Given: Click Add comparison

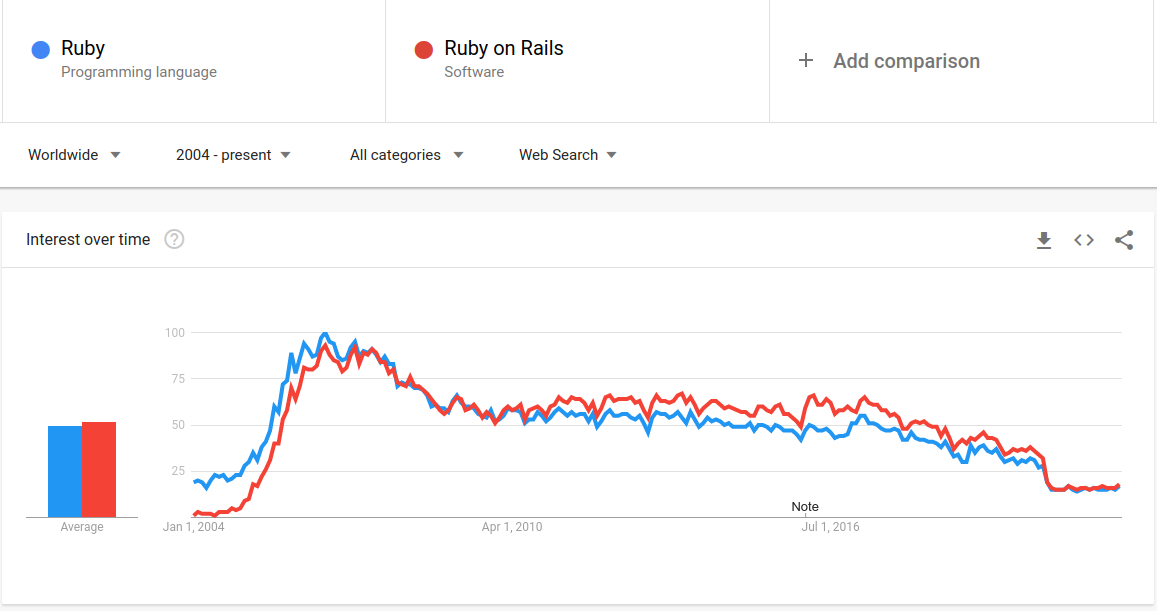Looking at the screenshot, I should point(906,60).
